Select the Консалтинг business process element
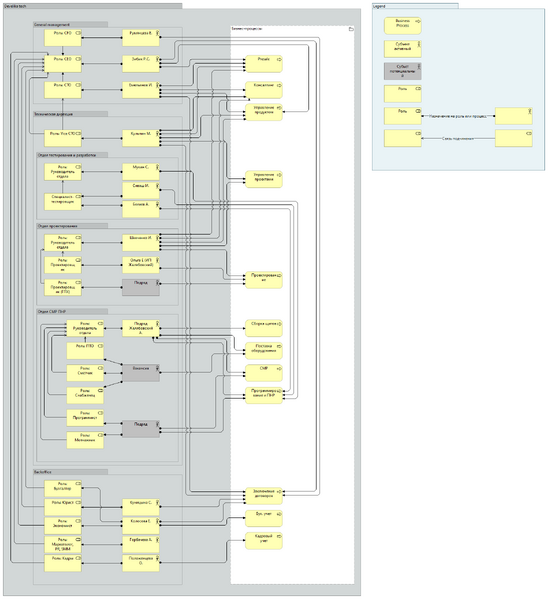Image resolution: width=548 pixels, height=599 pixels. (264, 90)
